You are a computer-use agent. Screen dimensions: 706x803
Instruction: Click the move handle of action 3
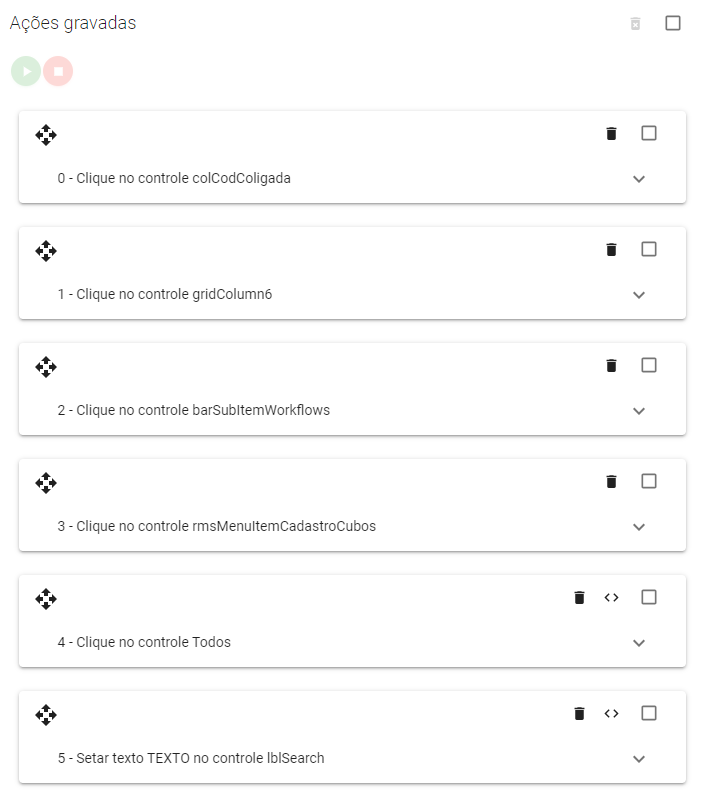pyautogui.click(x=46, y=483)
